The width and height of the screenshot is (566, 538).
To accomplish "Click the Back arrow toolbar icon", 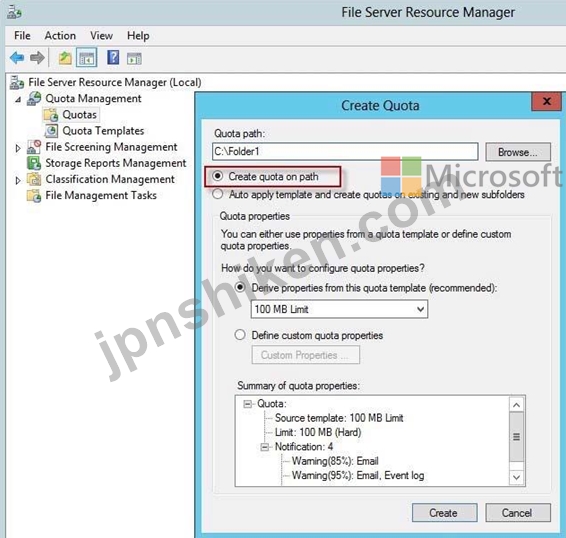I will [x=17, y=58].
